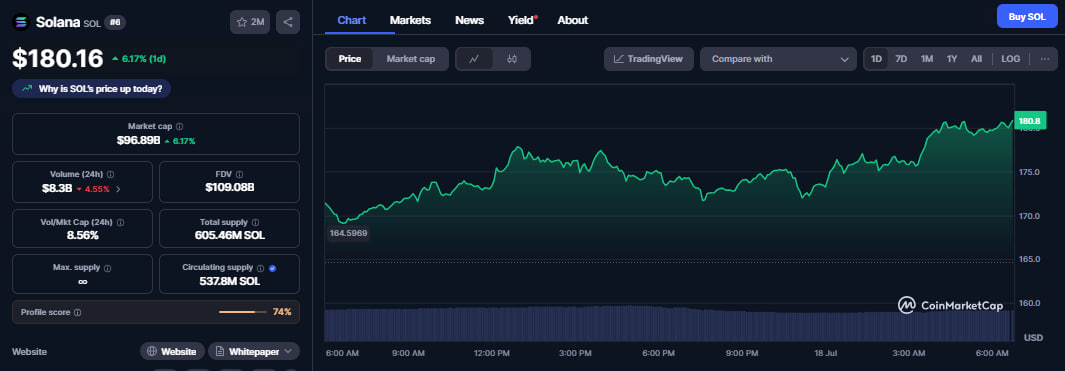This screenshot has width=1065, height=371.
Task: Set chart range to 1M
Action: point(927,59)
